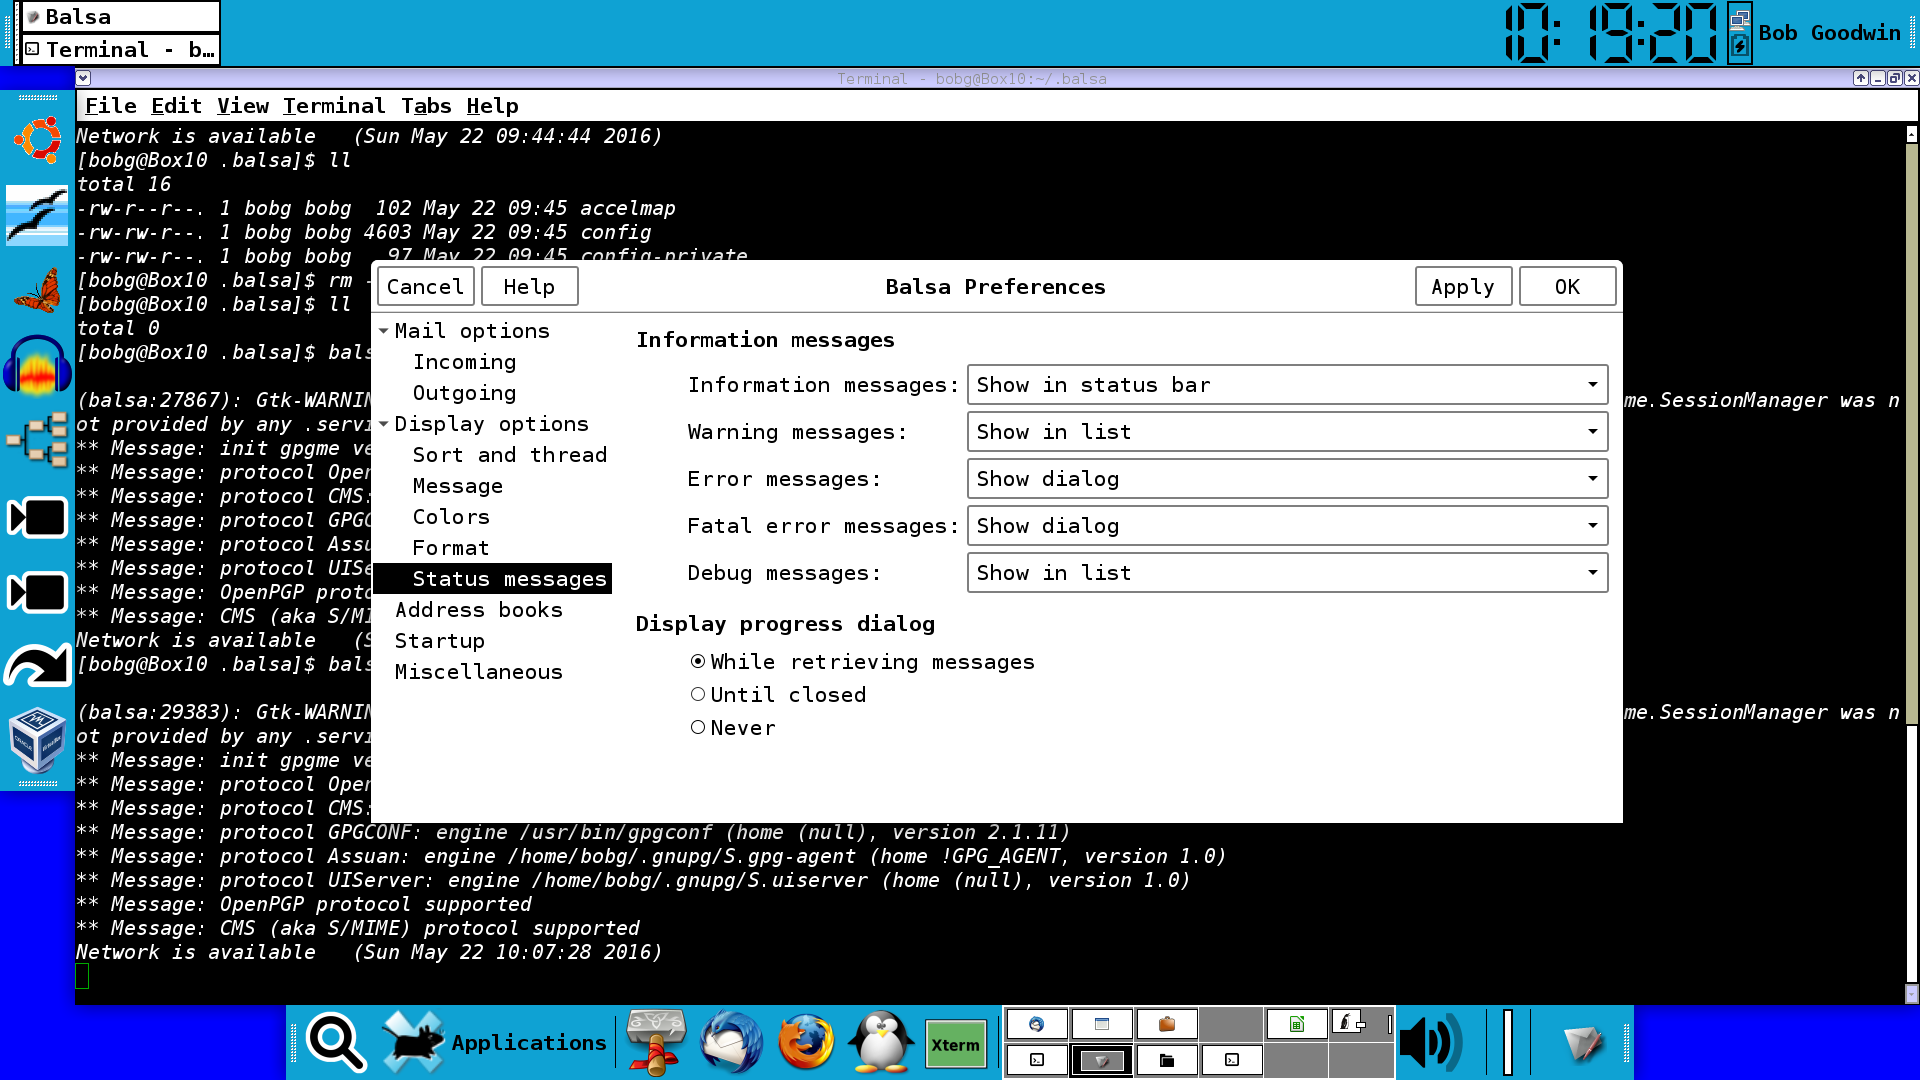Image resolution: width=1920 pixels, height=1080 pixels.
Task: Select Address books page
Action: 479,610
